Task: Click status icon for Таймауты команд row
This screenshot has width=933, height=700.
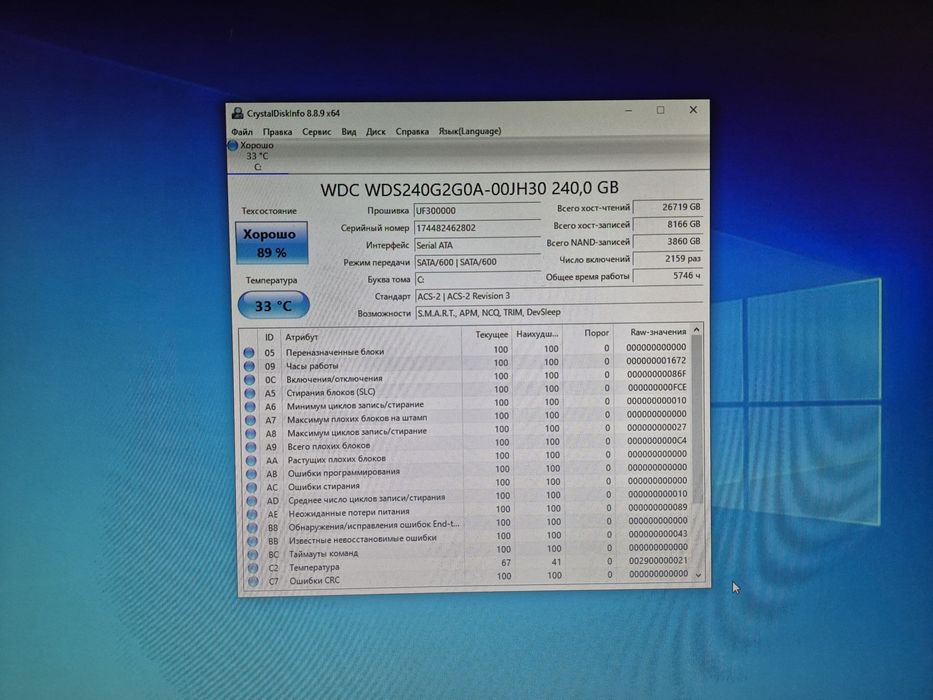Action: point(253,555)
